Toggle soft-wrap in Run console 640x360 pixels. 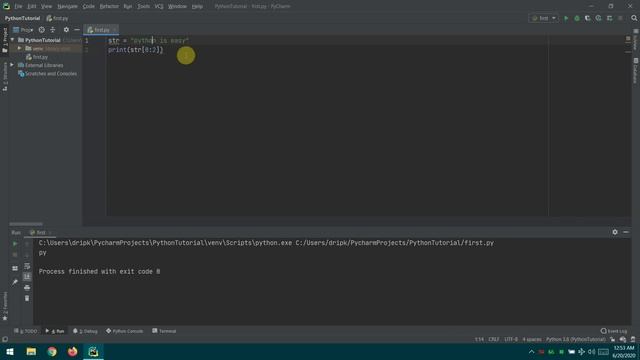pyautogui.click(x=27, y=266)
